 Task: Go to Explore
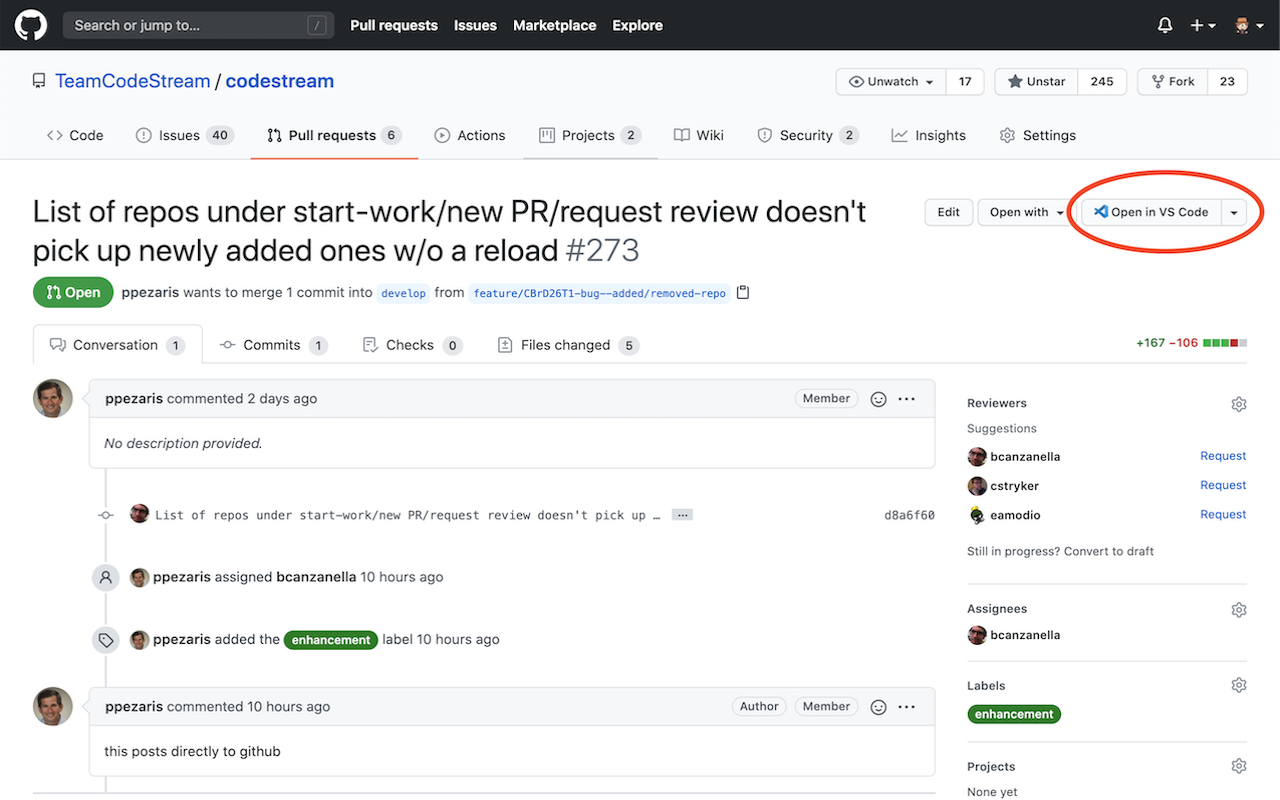click(637, 25)
